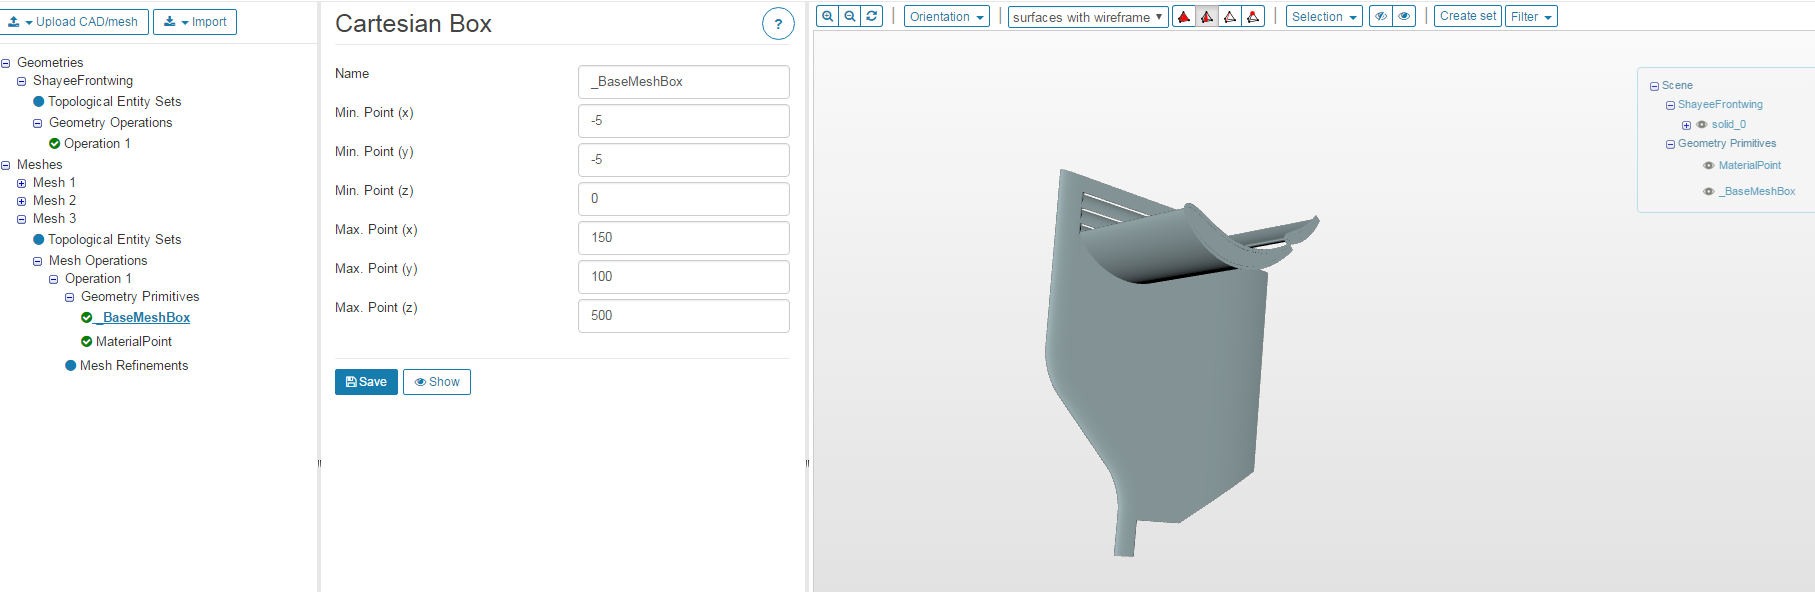The height and width of the screenshot is (592, 1815).
Task: Collapse Geometry Primitives in left tree
Action: (70, 297)
